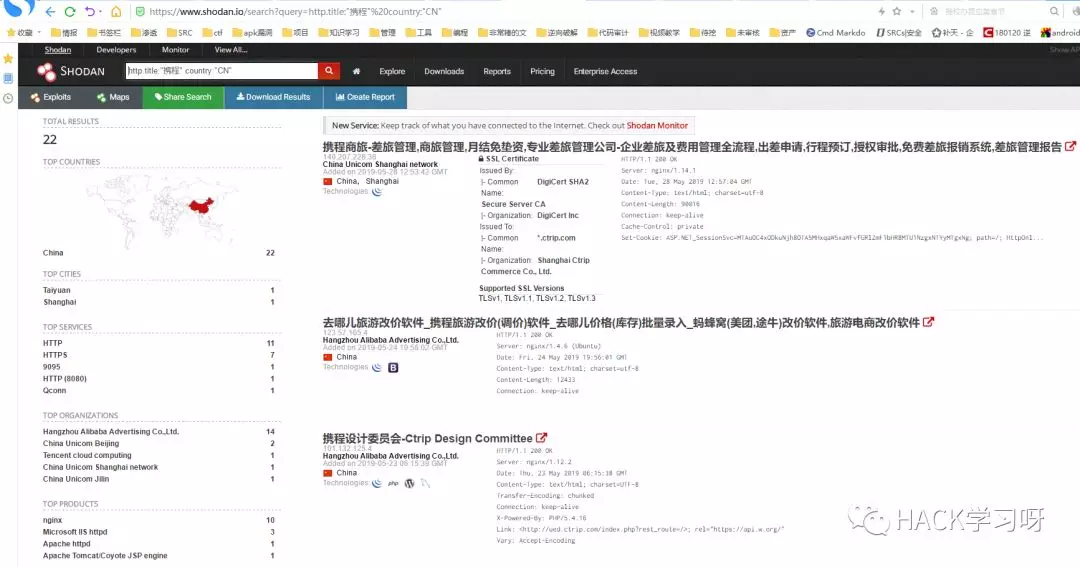Viewport: 1080px width, 567px height.
Task: Open external link icon for Ctrip Design Committee
Action: click(541, 437)
